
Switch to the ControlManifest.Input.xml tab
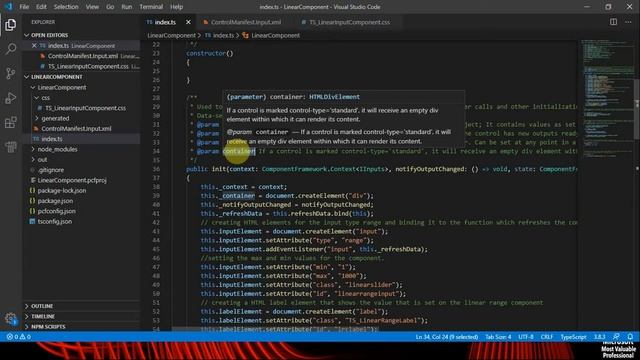click(246, 22)
